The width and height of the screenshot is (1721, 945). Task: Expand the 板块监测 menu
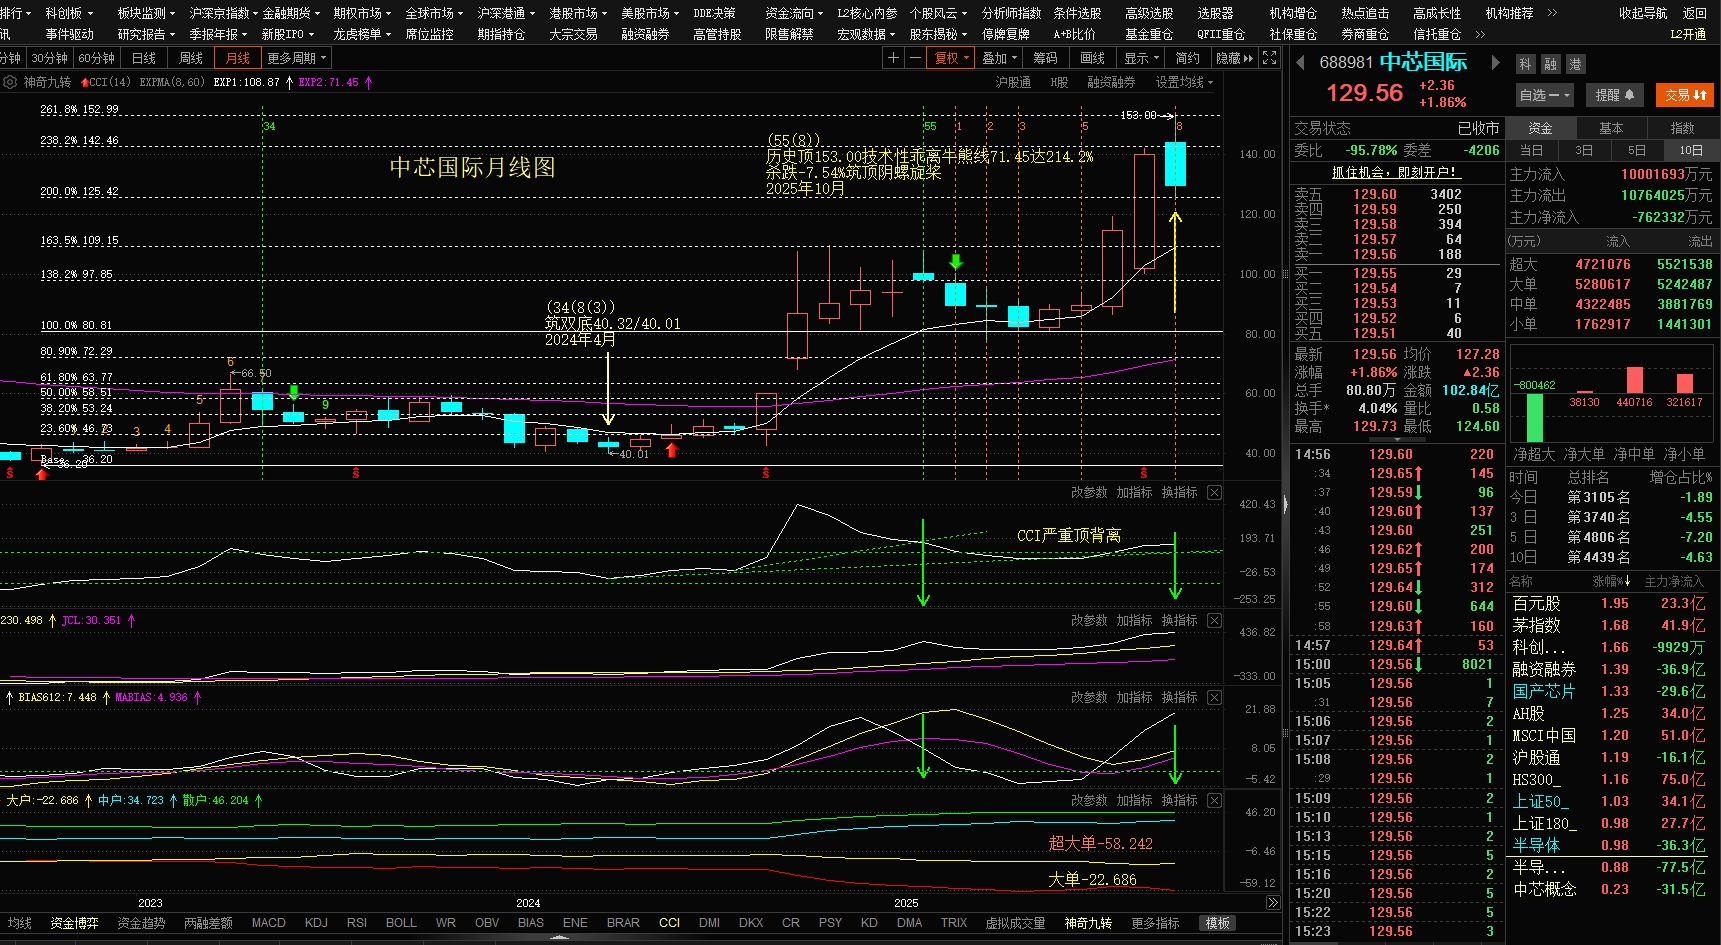click(x=146, y=13)
